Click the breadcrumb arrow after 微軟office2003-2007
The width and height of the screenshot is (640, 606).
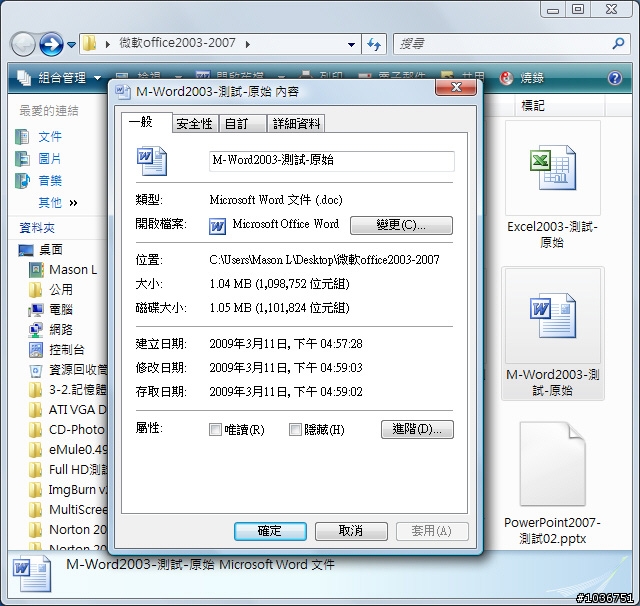248,44
